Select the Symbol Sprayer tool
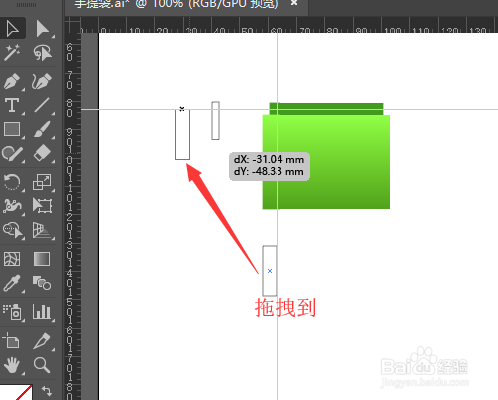Image resolution: width=498 pixels, height=400 pixels. tap(13, 312)
